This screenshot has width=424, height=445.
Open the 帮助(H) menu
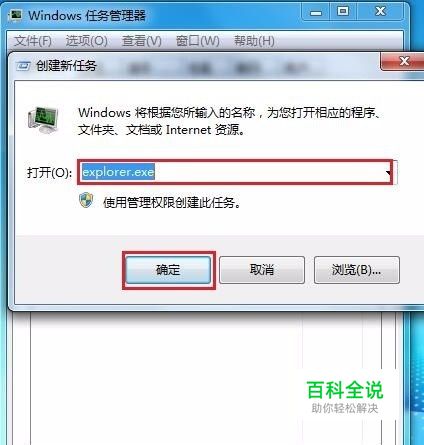(x=254, y=41)
